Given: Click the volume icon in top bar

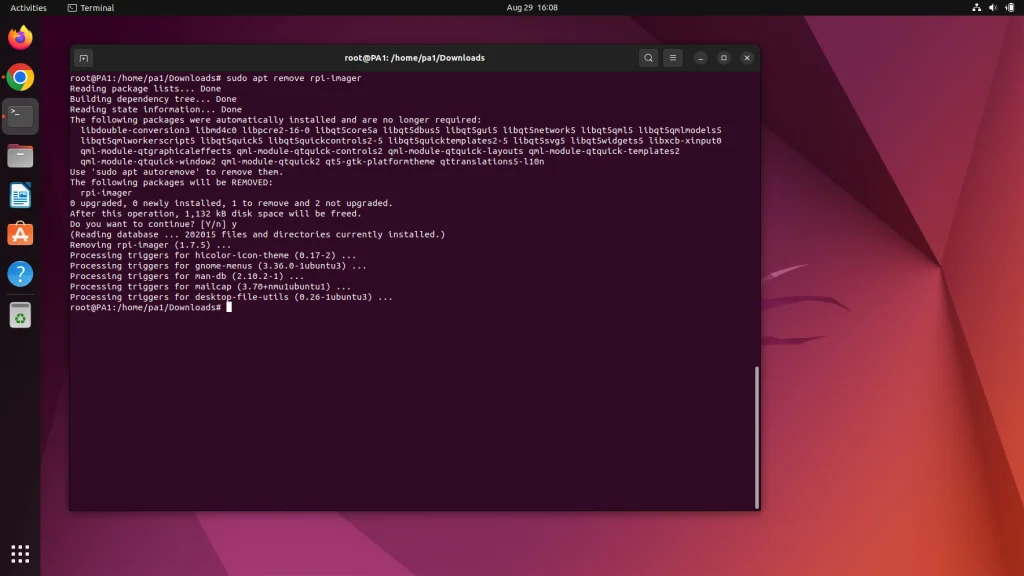Looking at the screenshot, I should click(x=993, y=8).
